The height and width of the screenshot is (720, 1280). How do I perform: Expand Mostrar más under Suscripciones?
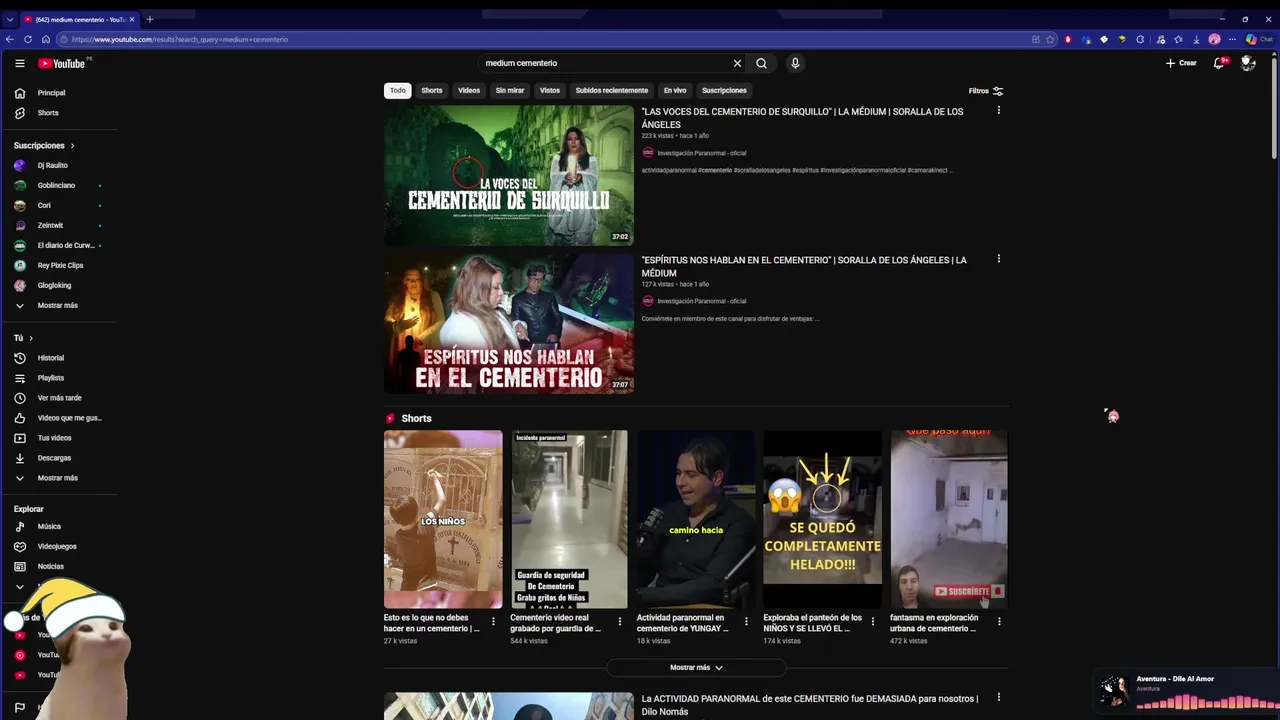[59, 305]
